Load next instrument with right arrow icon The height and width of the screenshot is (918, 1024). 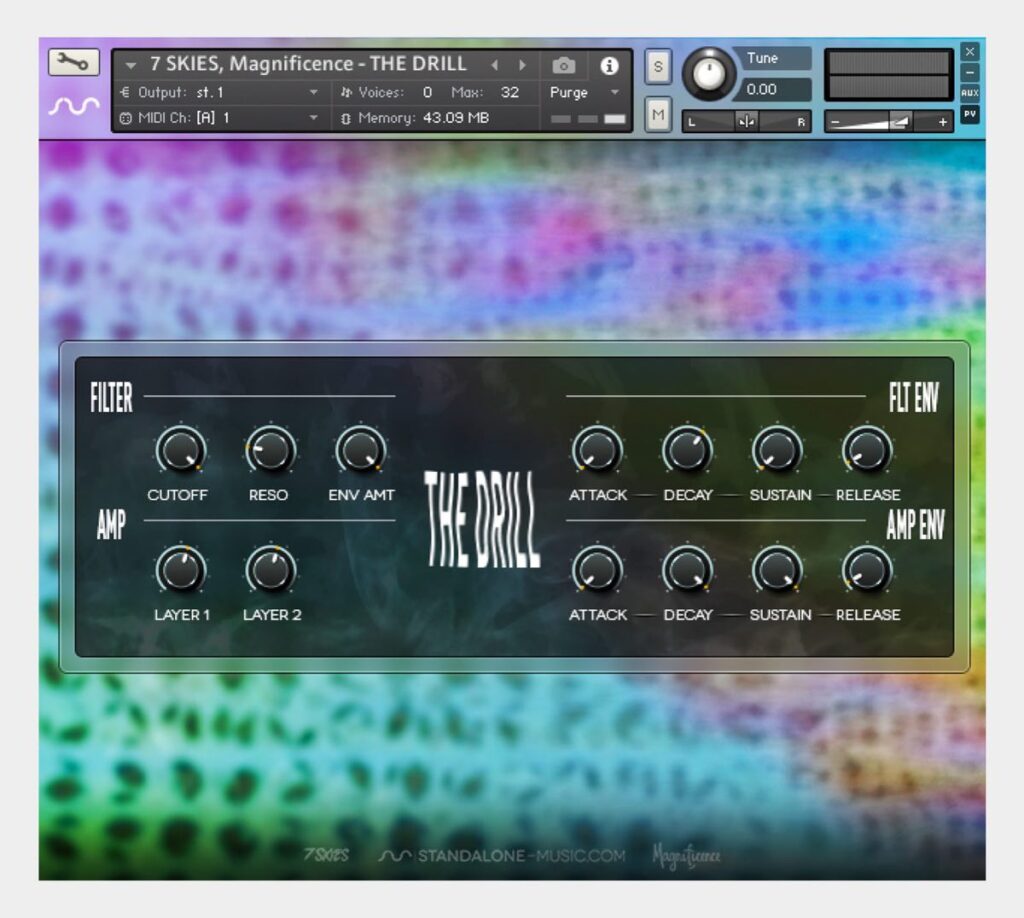coord(523,64)
